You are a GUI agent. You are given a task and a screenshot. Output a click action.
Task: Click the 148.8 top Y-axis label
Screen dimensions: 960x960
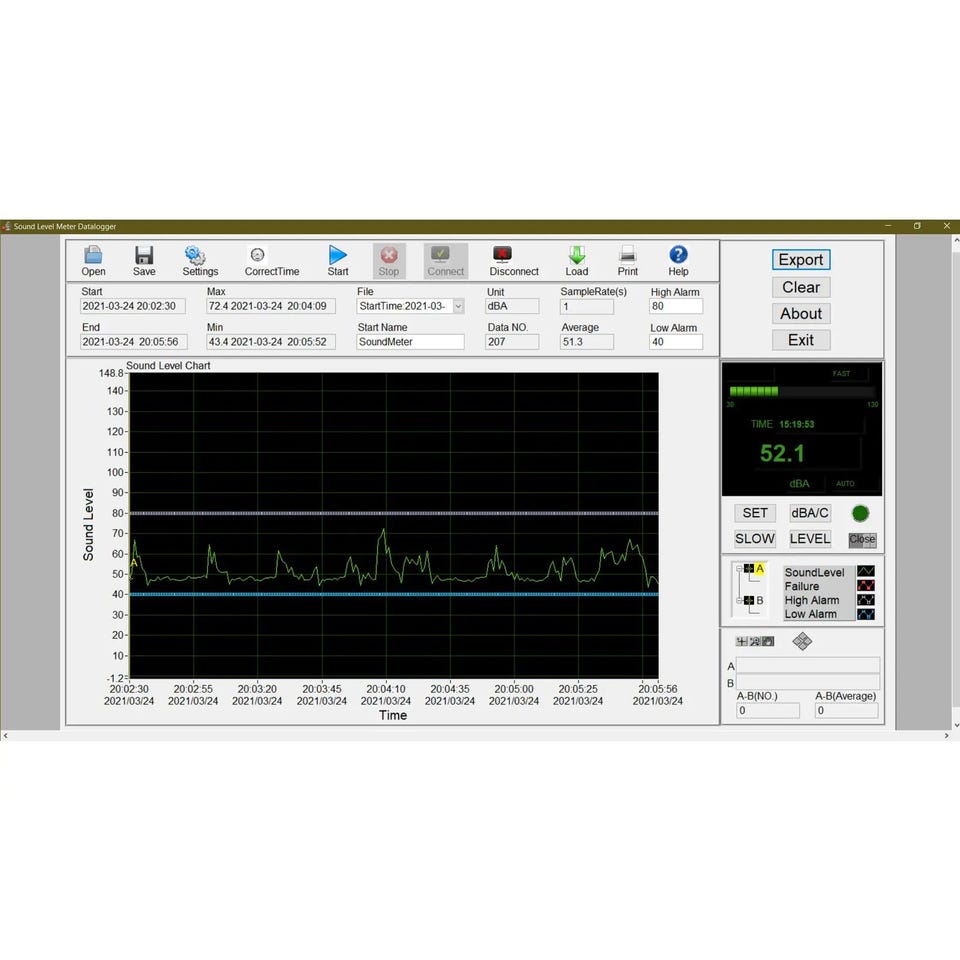pos(111,373)
